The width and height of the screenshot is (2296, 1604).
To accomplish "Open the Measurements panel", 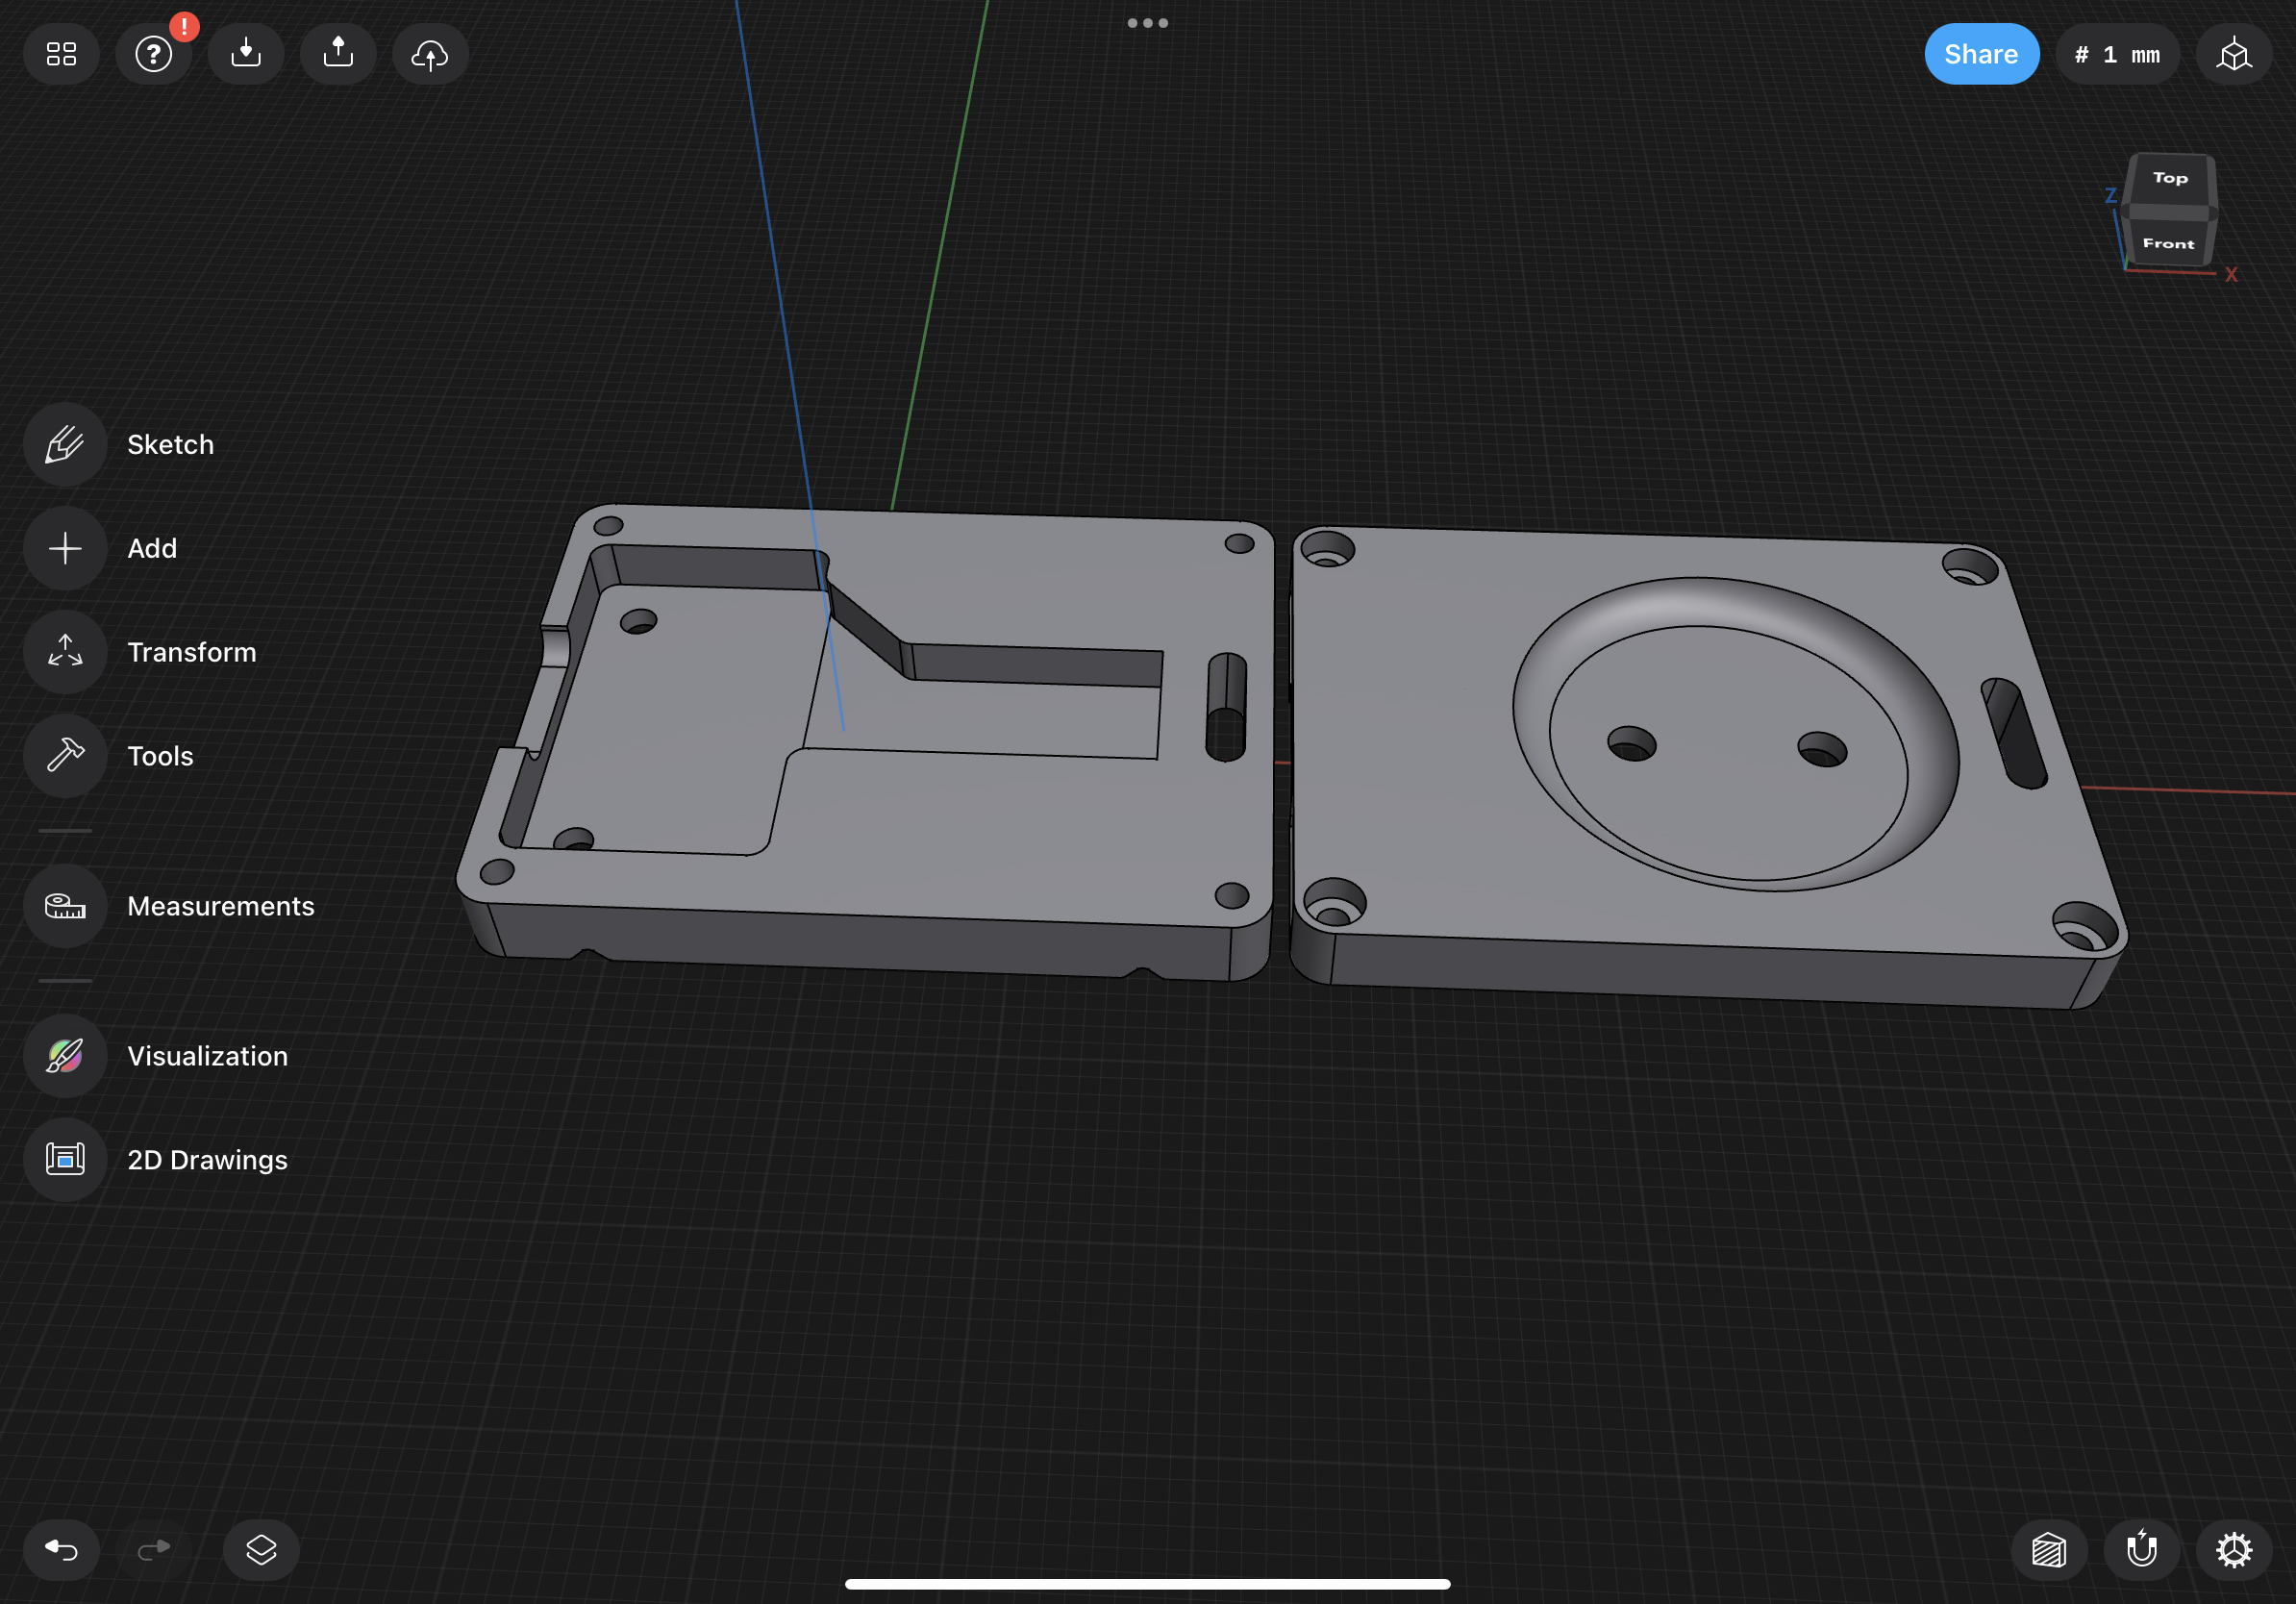I will [65, 906].
